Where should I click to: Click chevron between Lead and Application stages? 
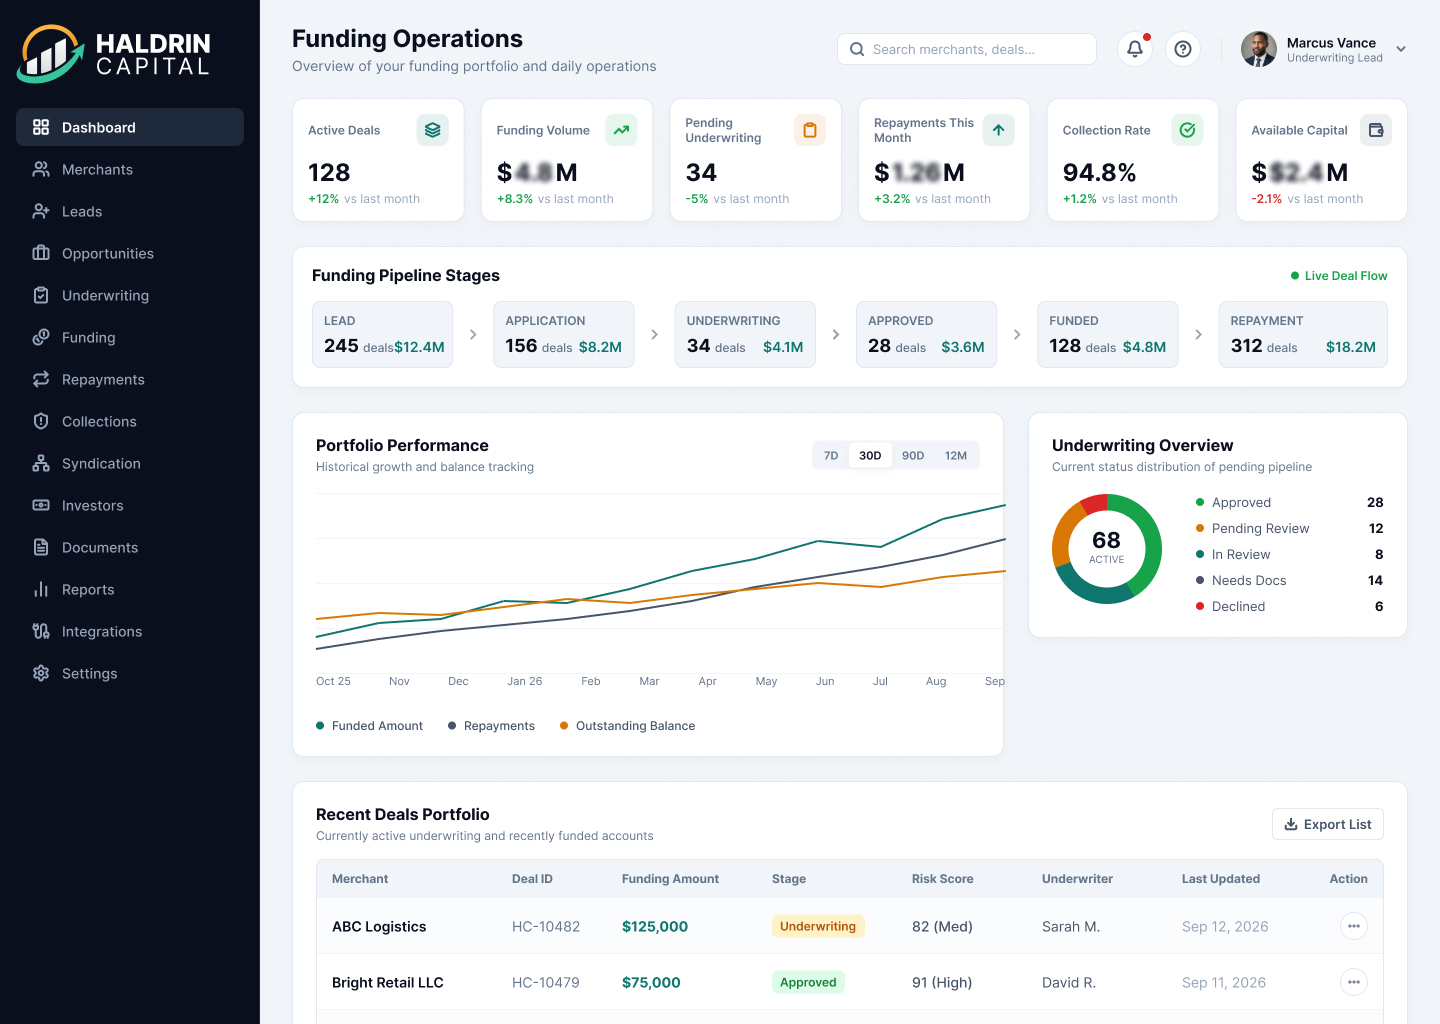[473, 335]
